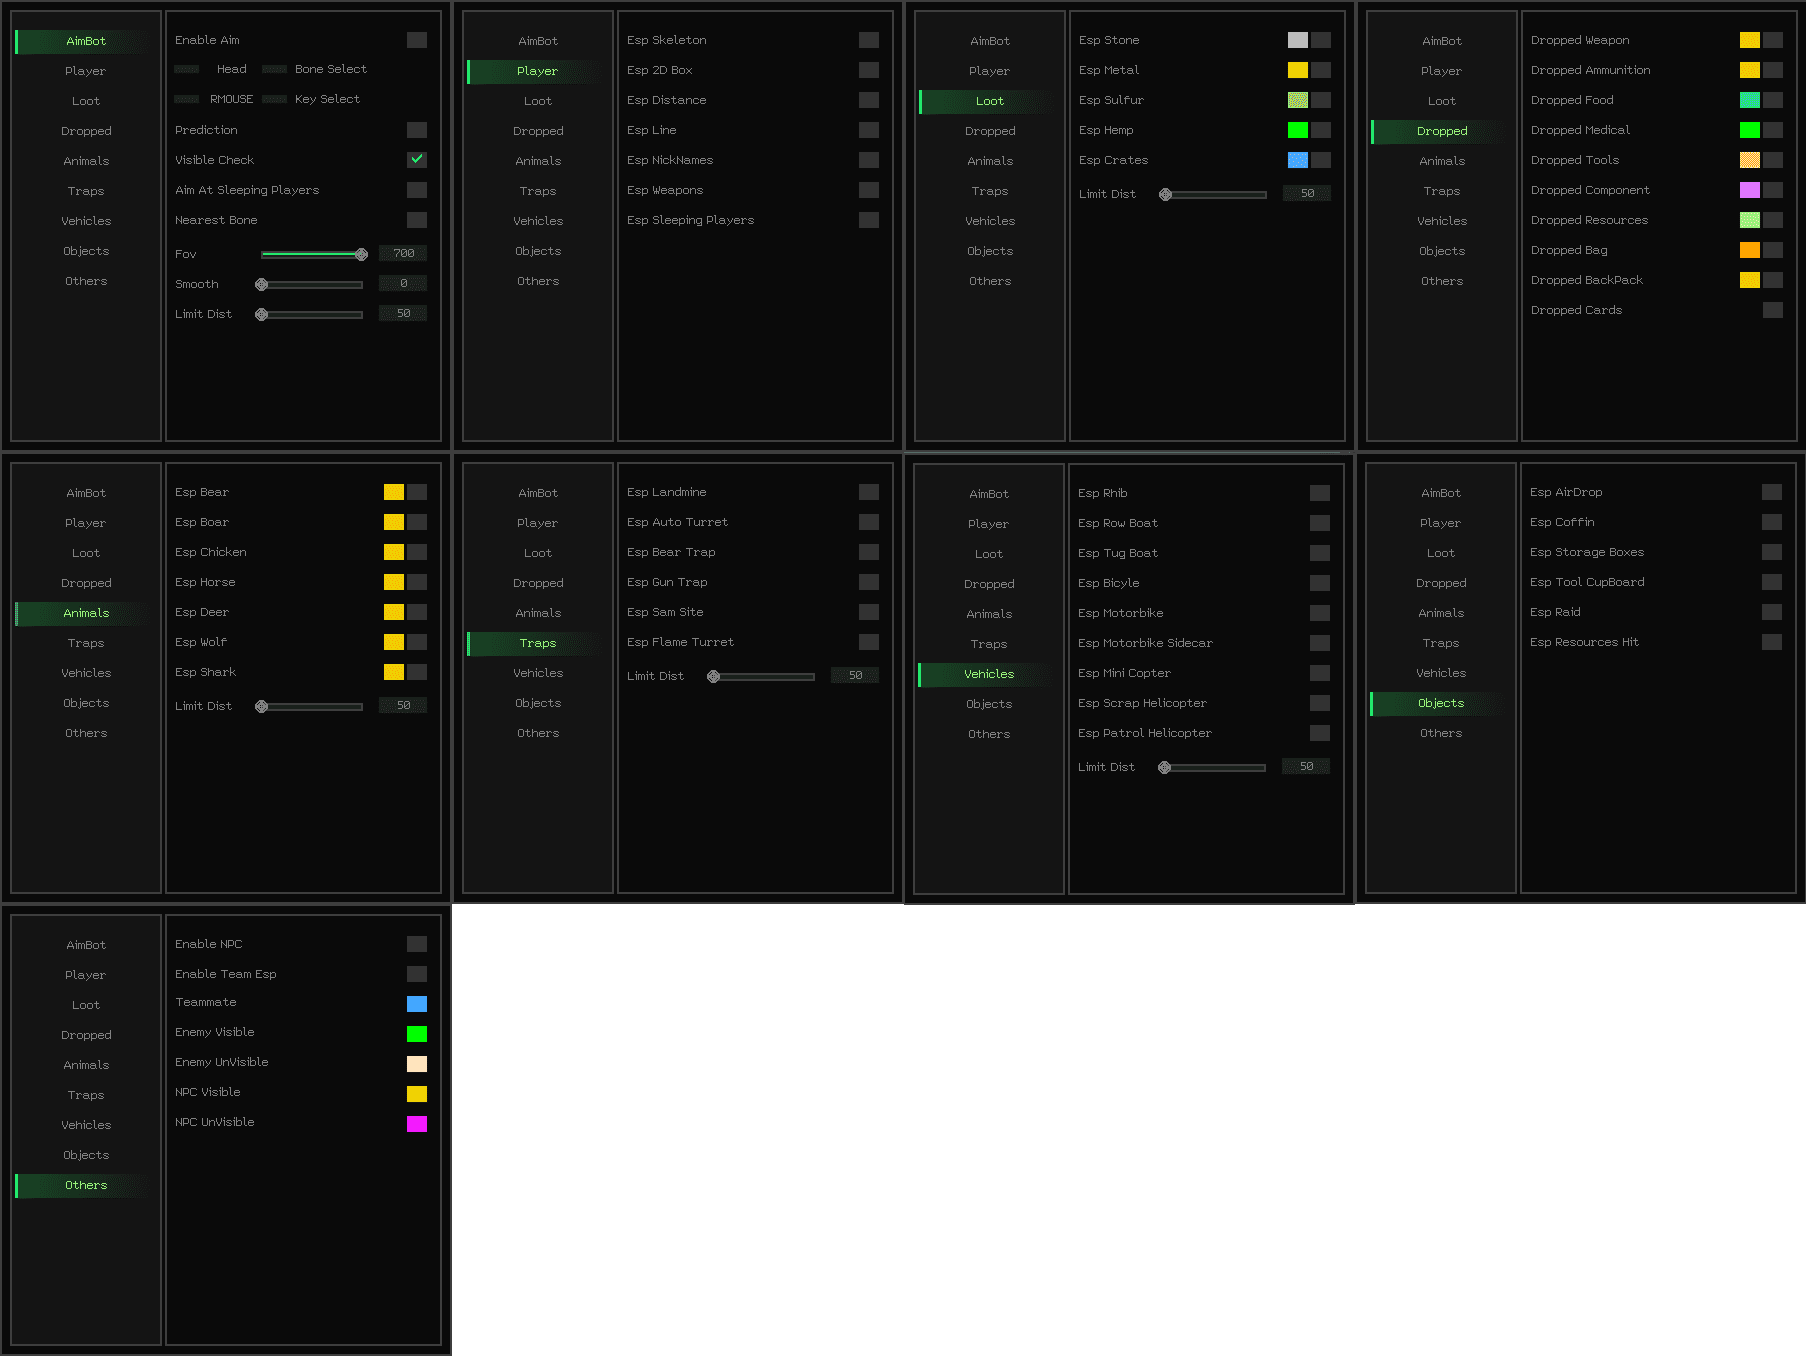This screenshot has height=1356, width=1806.
Task: Enable the Esp Flame Turret checkbox
Action: 868,642
